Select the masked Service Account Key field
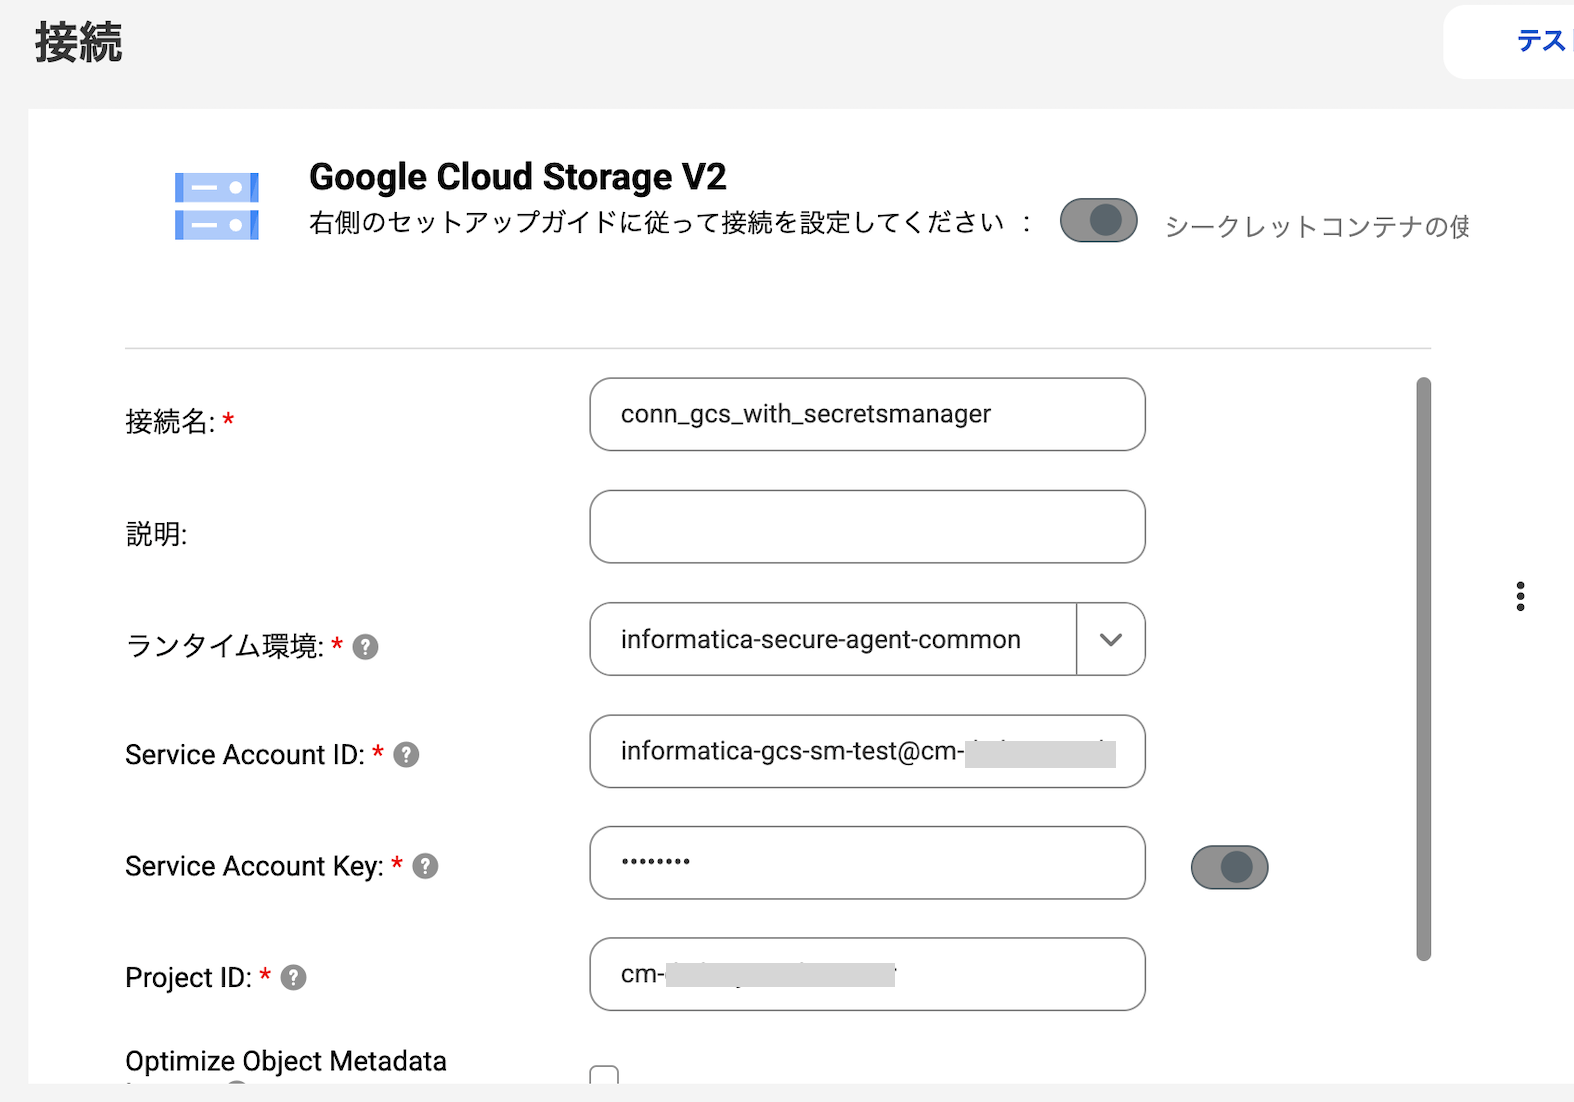Image resolution: width=1574 pixels, height=1102 pixels. click(866, 863)
